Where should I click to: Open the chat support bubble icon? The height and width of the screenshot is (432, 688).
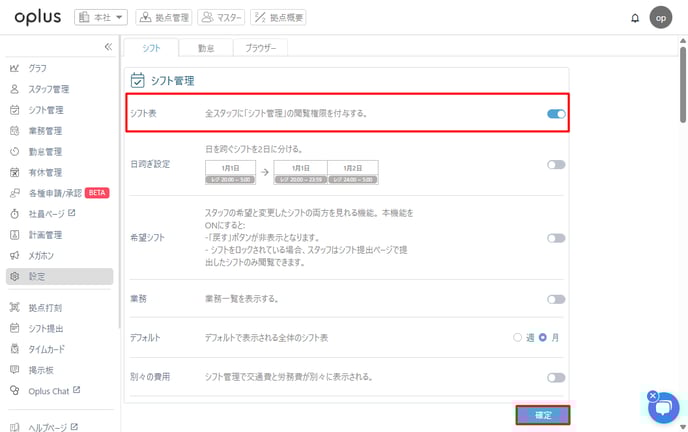tap(663, 407)
